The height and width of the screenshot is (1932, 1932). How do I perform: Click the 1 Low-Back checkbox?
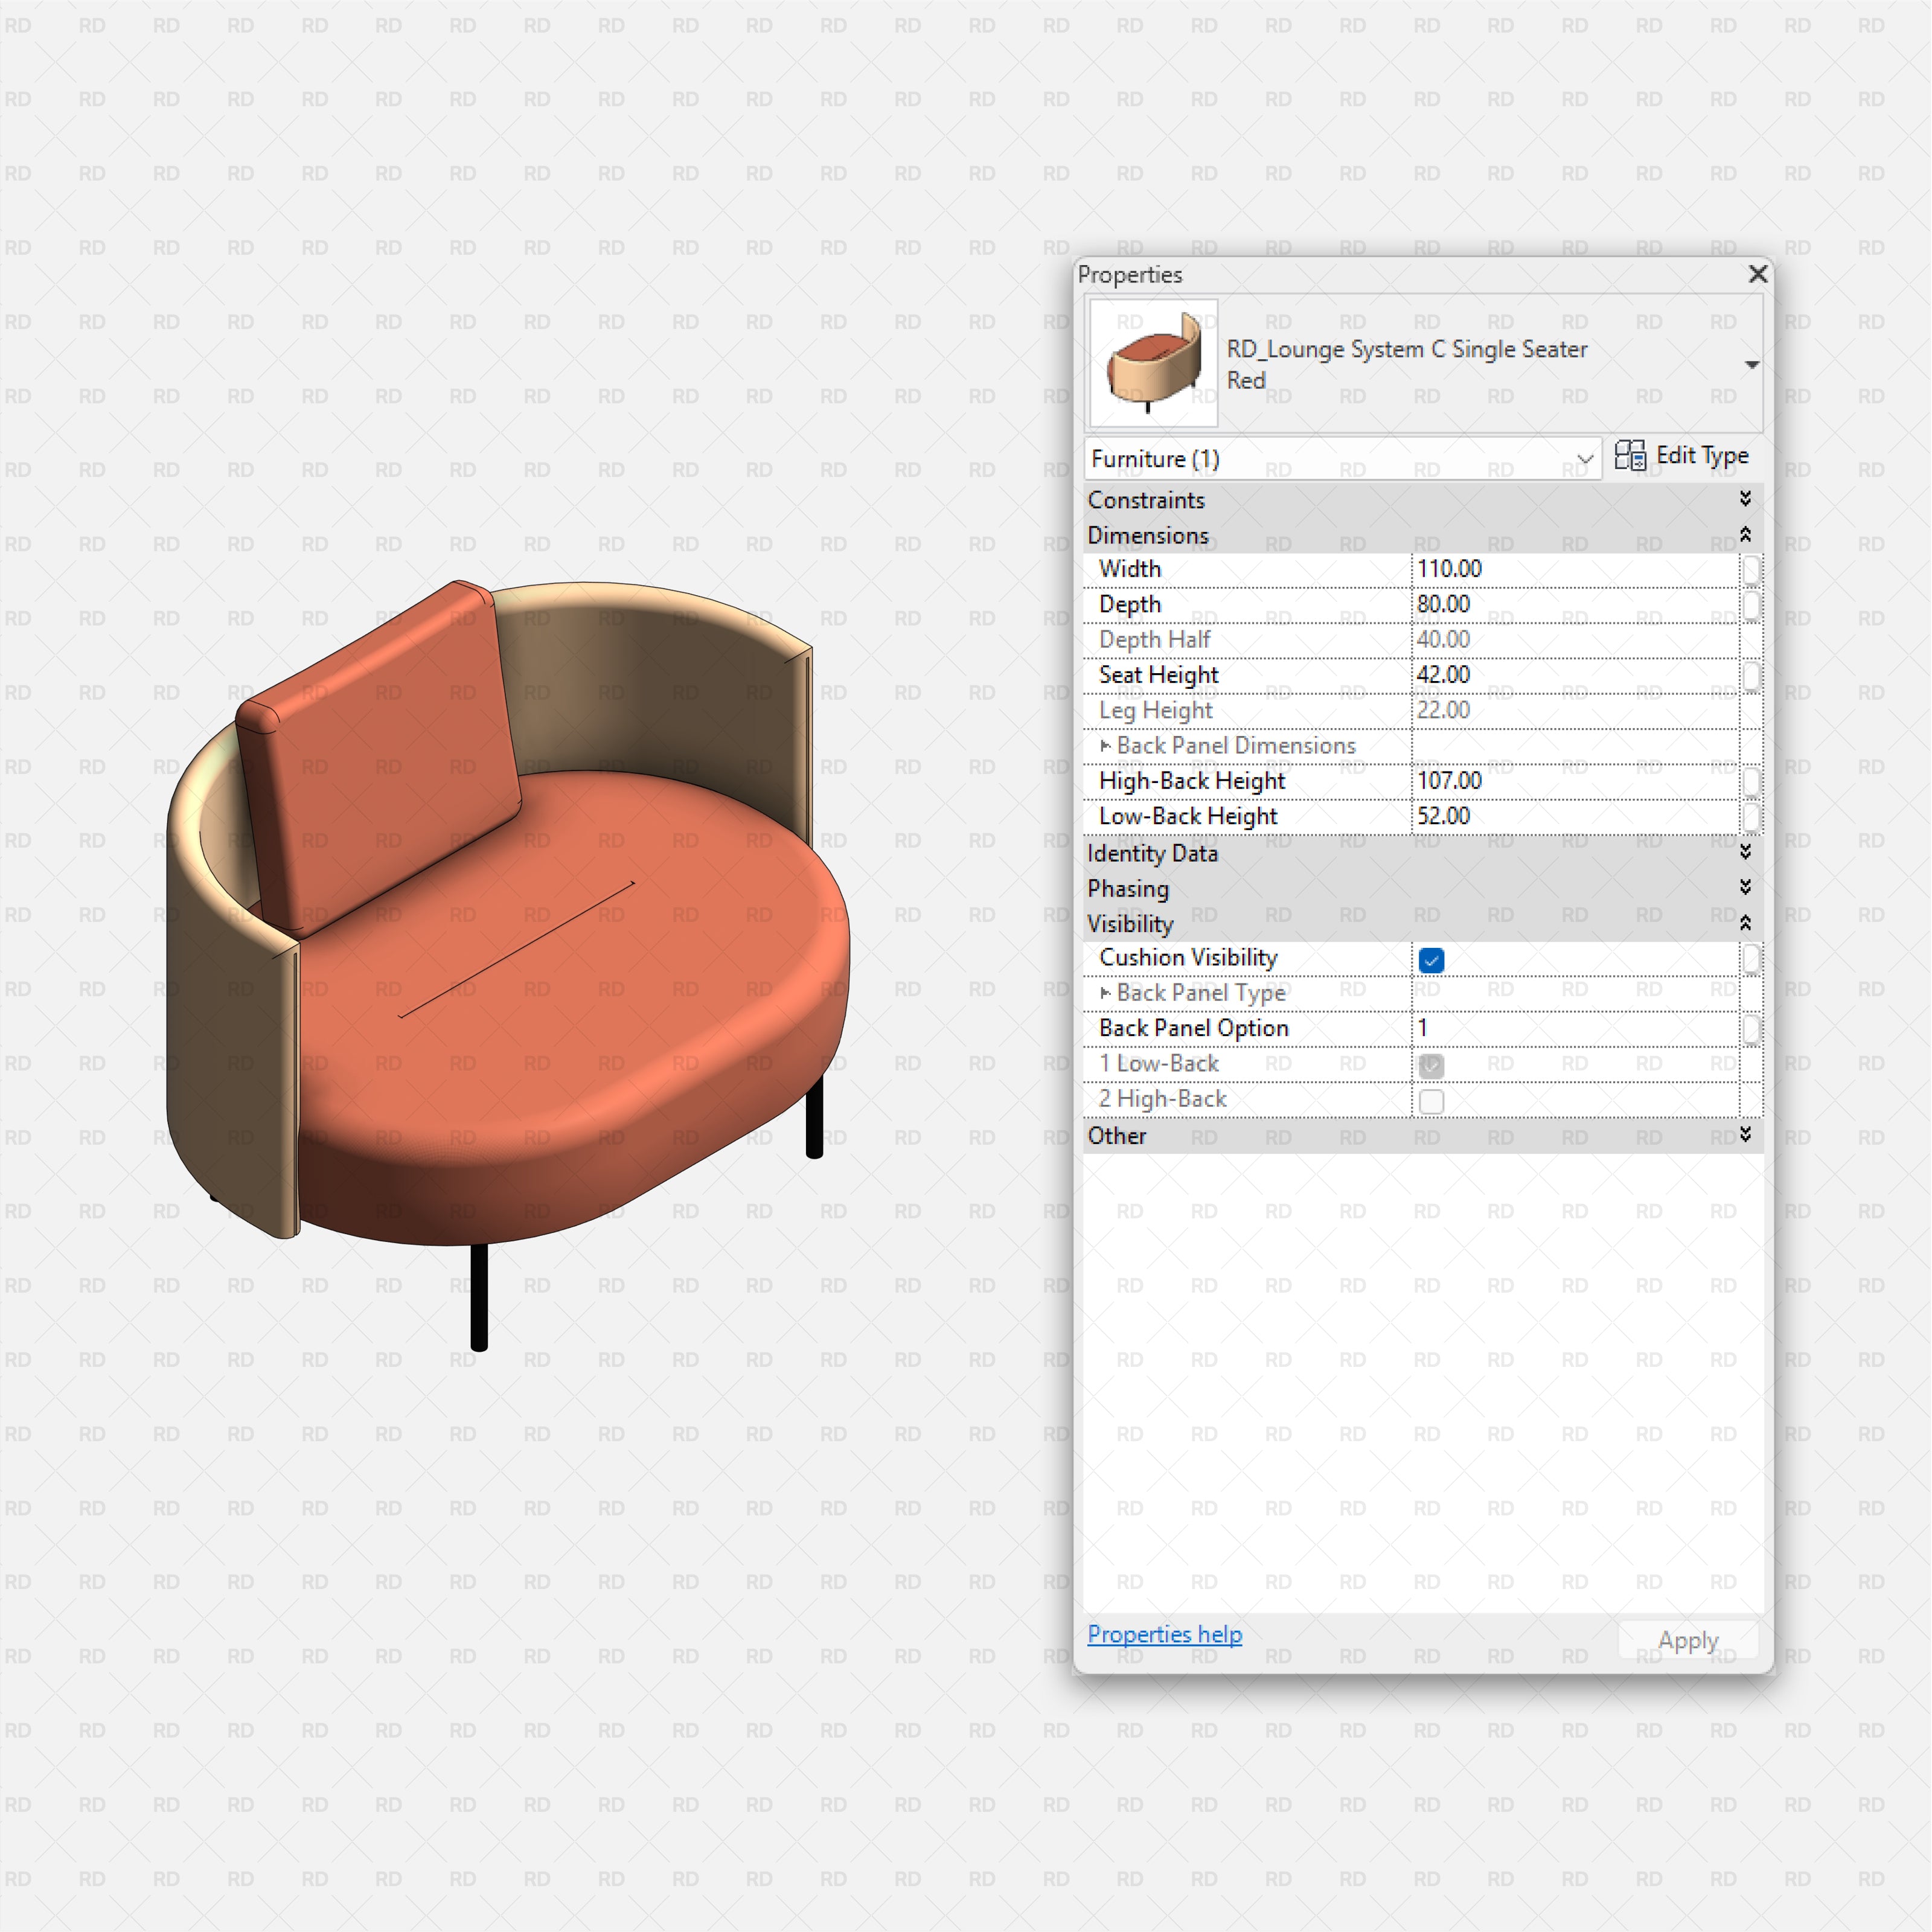coord(1432,1066)
